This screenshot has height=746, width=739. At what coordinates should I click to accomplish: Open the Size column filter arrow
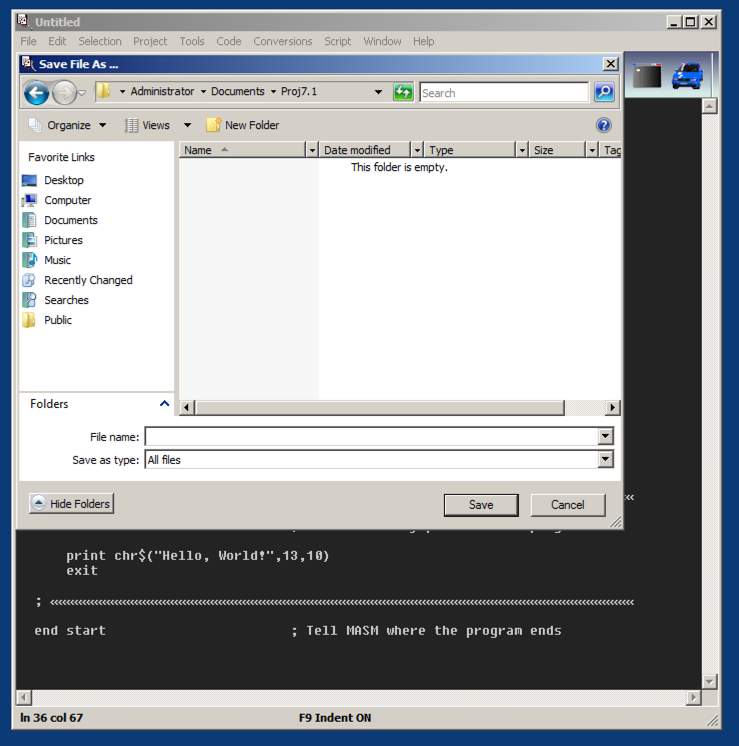pyautogui.click(x=592, y=150)
